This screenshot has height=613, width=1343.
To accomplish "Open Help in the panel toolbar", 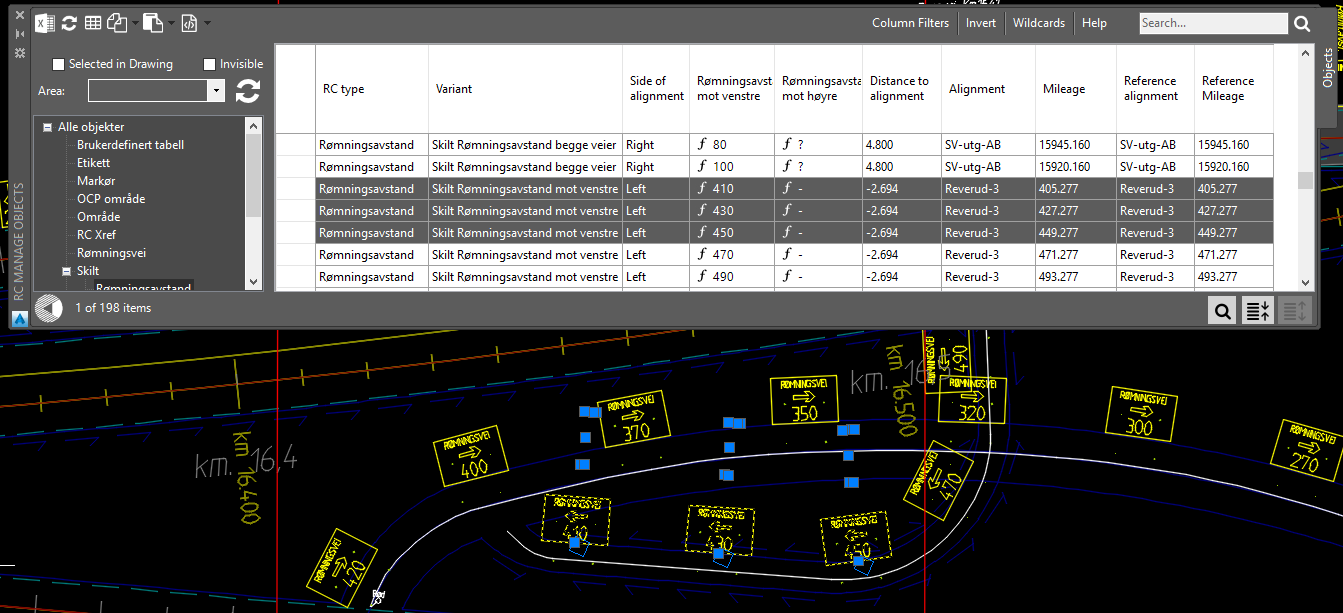I will click(x=1094, y=23).
